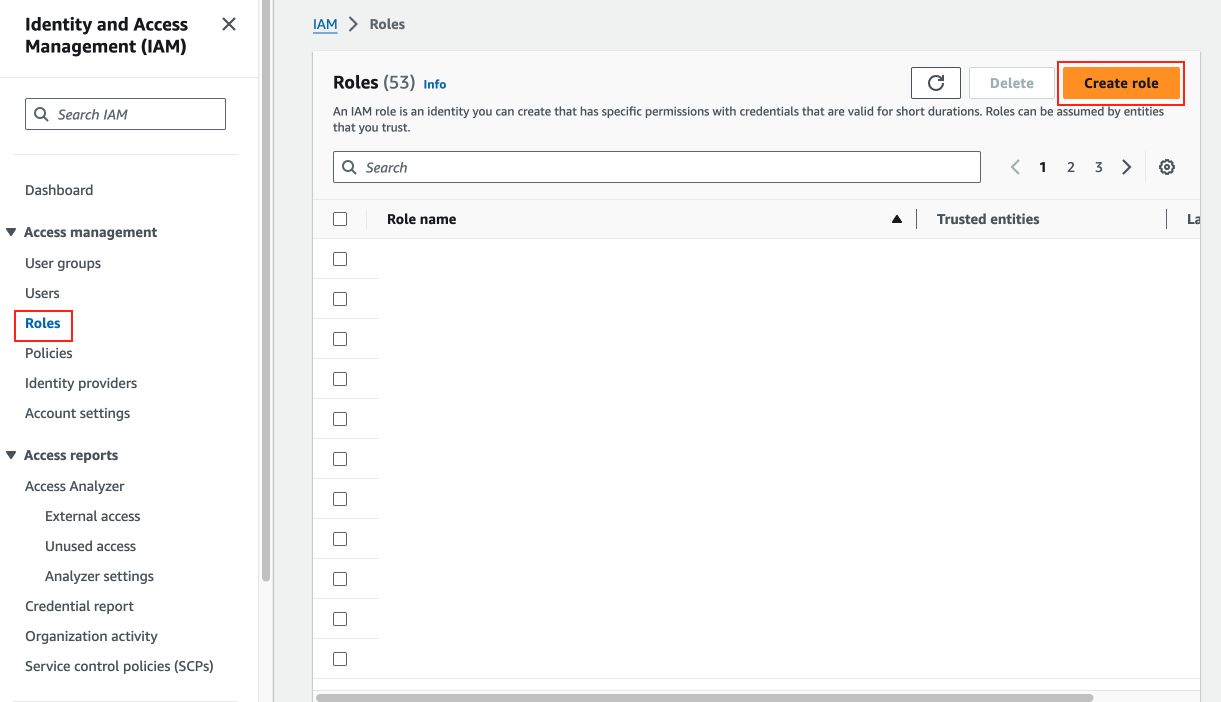Open Credential report in the sidebar

point(79,606)
